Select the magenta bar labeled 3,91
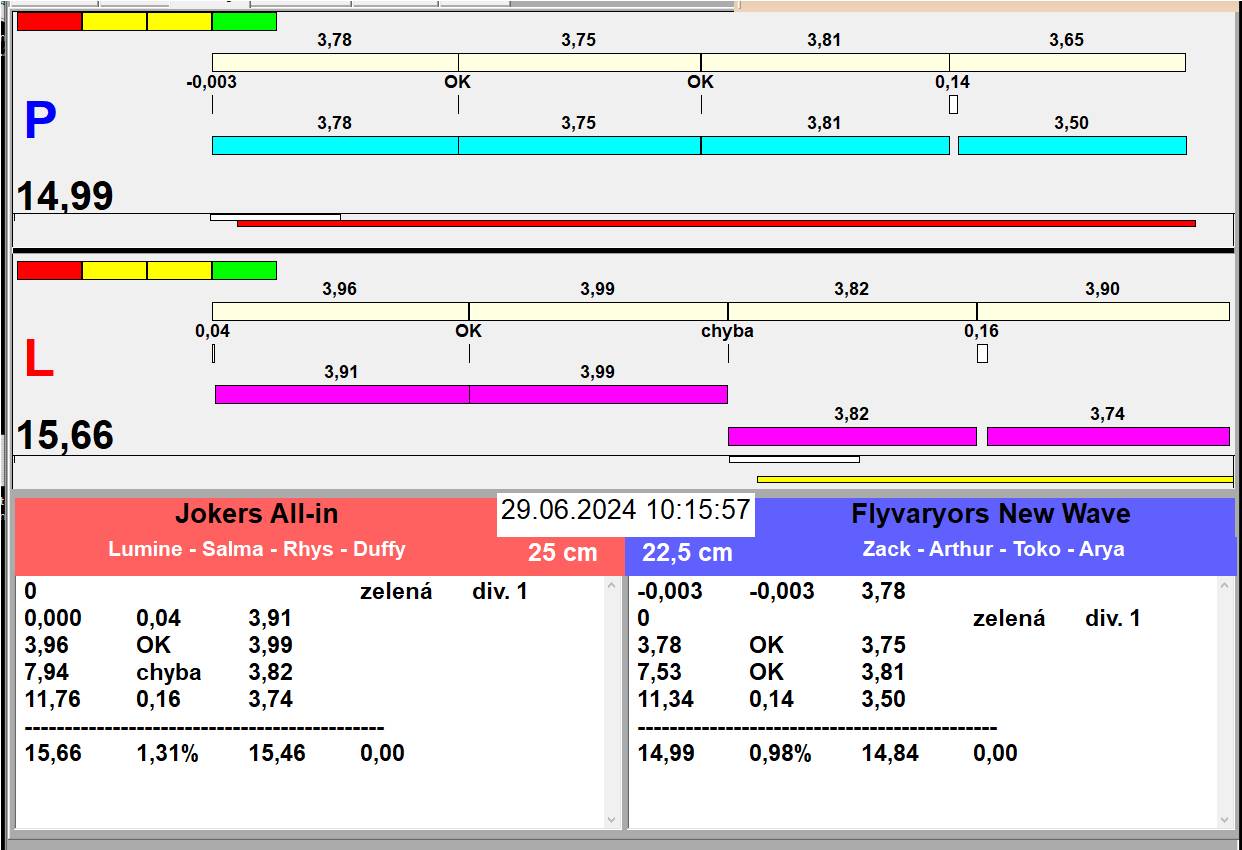The width and height of the screenshot is (1242, 850). tap(342, 394)
